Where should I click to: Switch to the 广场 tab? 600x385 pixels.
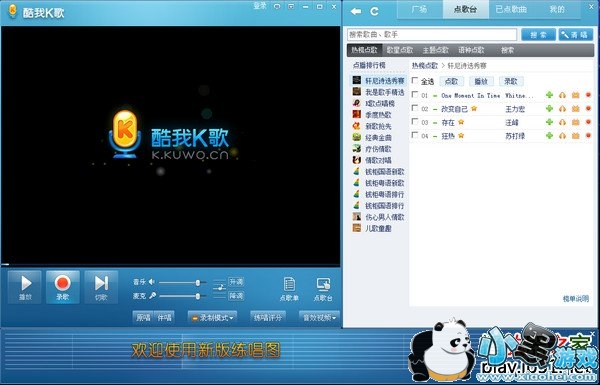pyautogui.click(x=419, y=9)
